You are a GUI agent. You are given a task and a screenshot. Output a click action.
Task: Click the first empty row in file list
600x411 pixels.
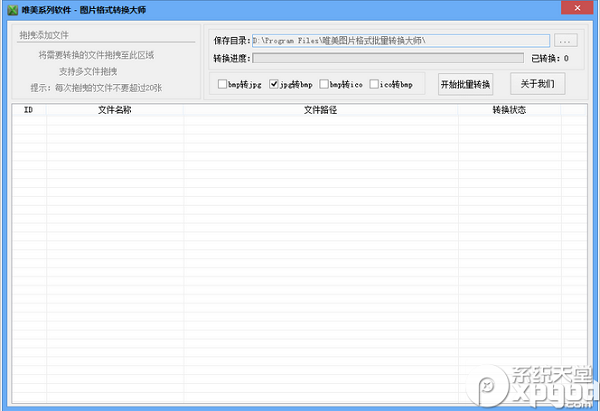[x=300, y=122]
